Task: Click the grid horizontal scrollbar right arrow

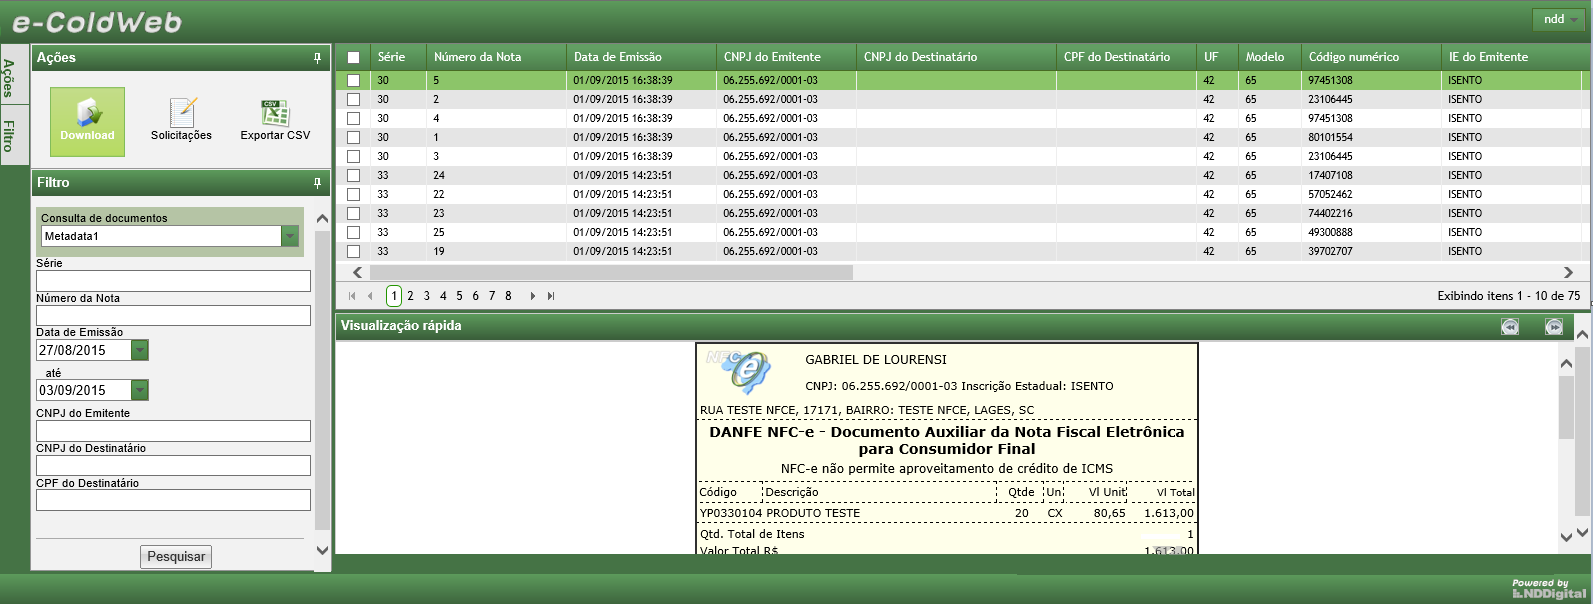Action: [1568, 272]
